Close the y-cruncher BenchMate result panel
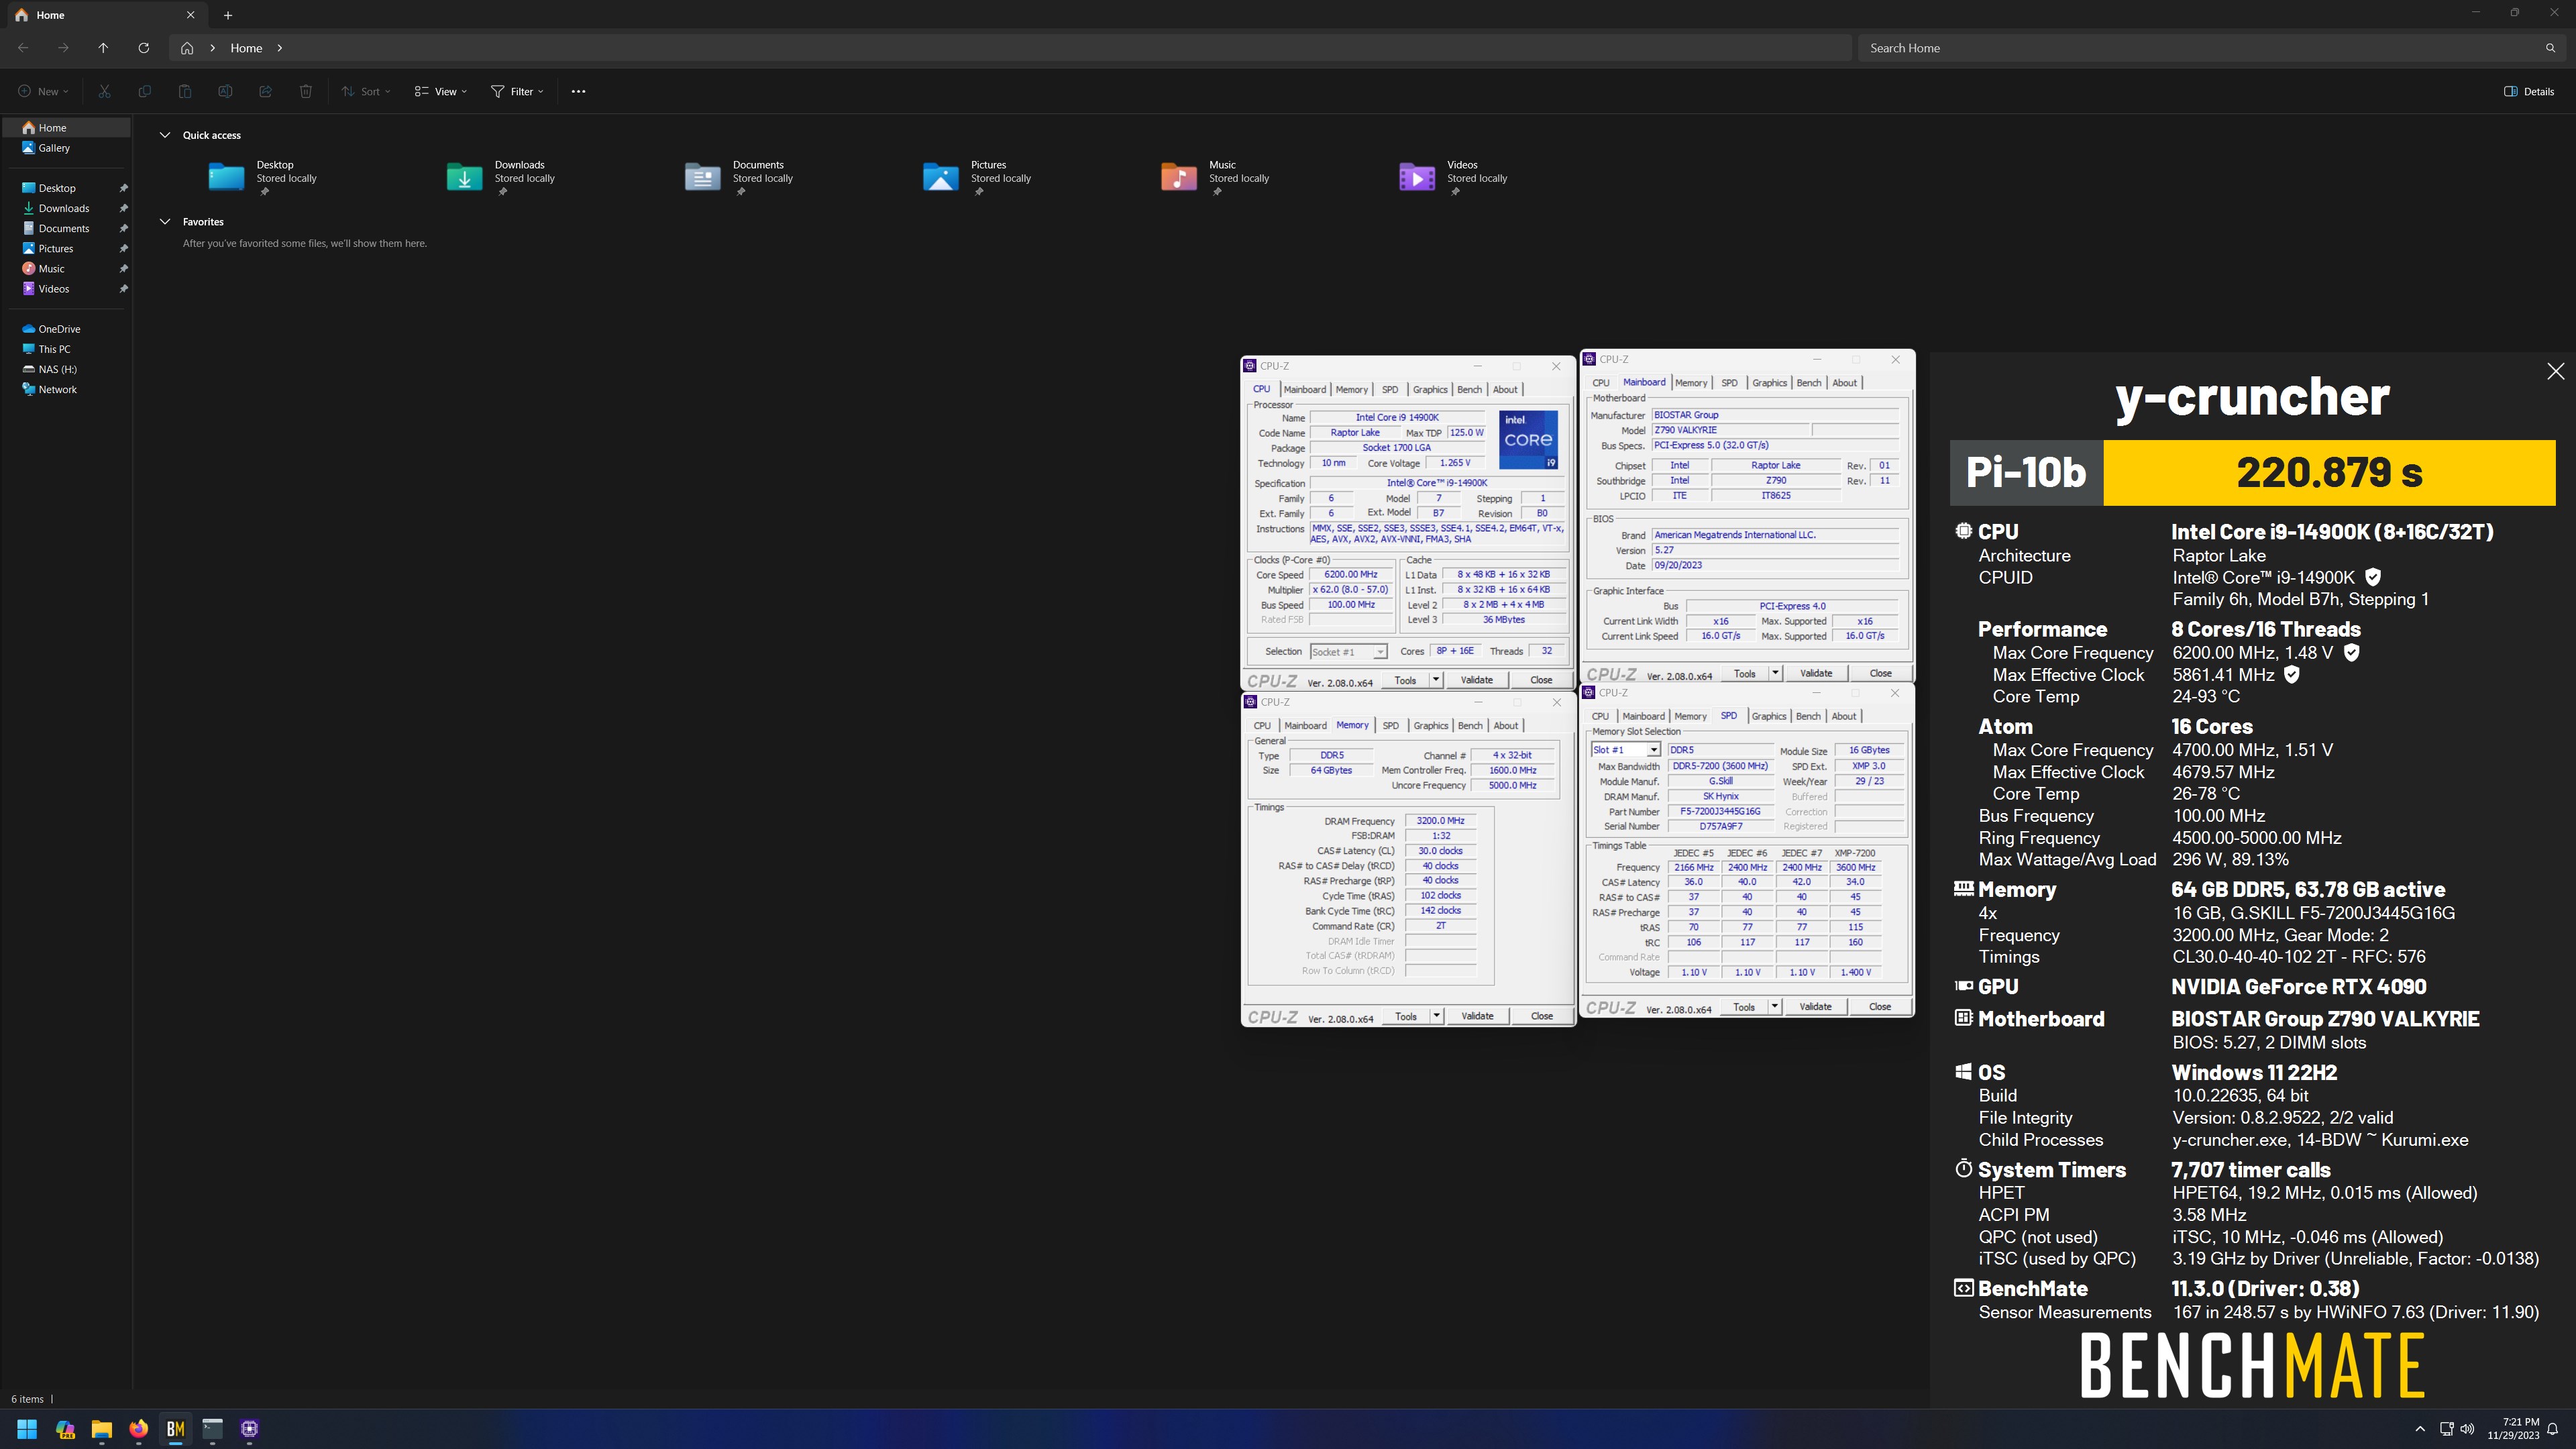Image resolution: width=2576 pixels, height=1449 pixels. point(2555,371)
